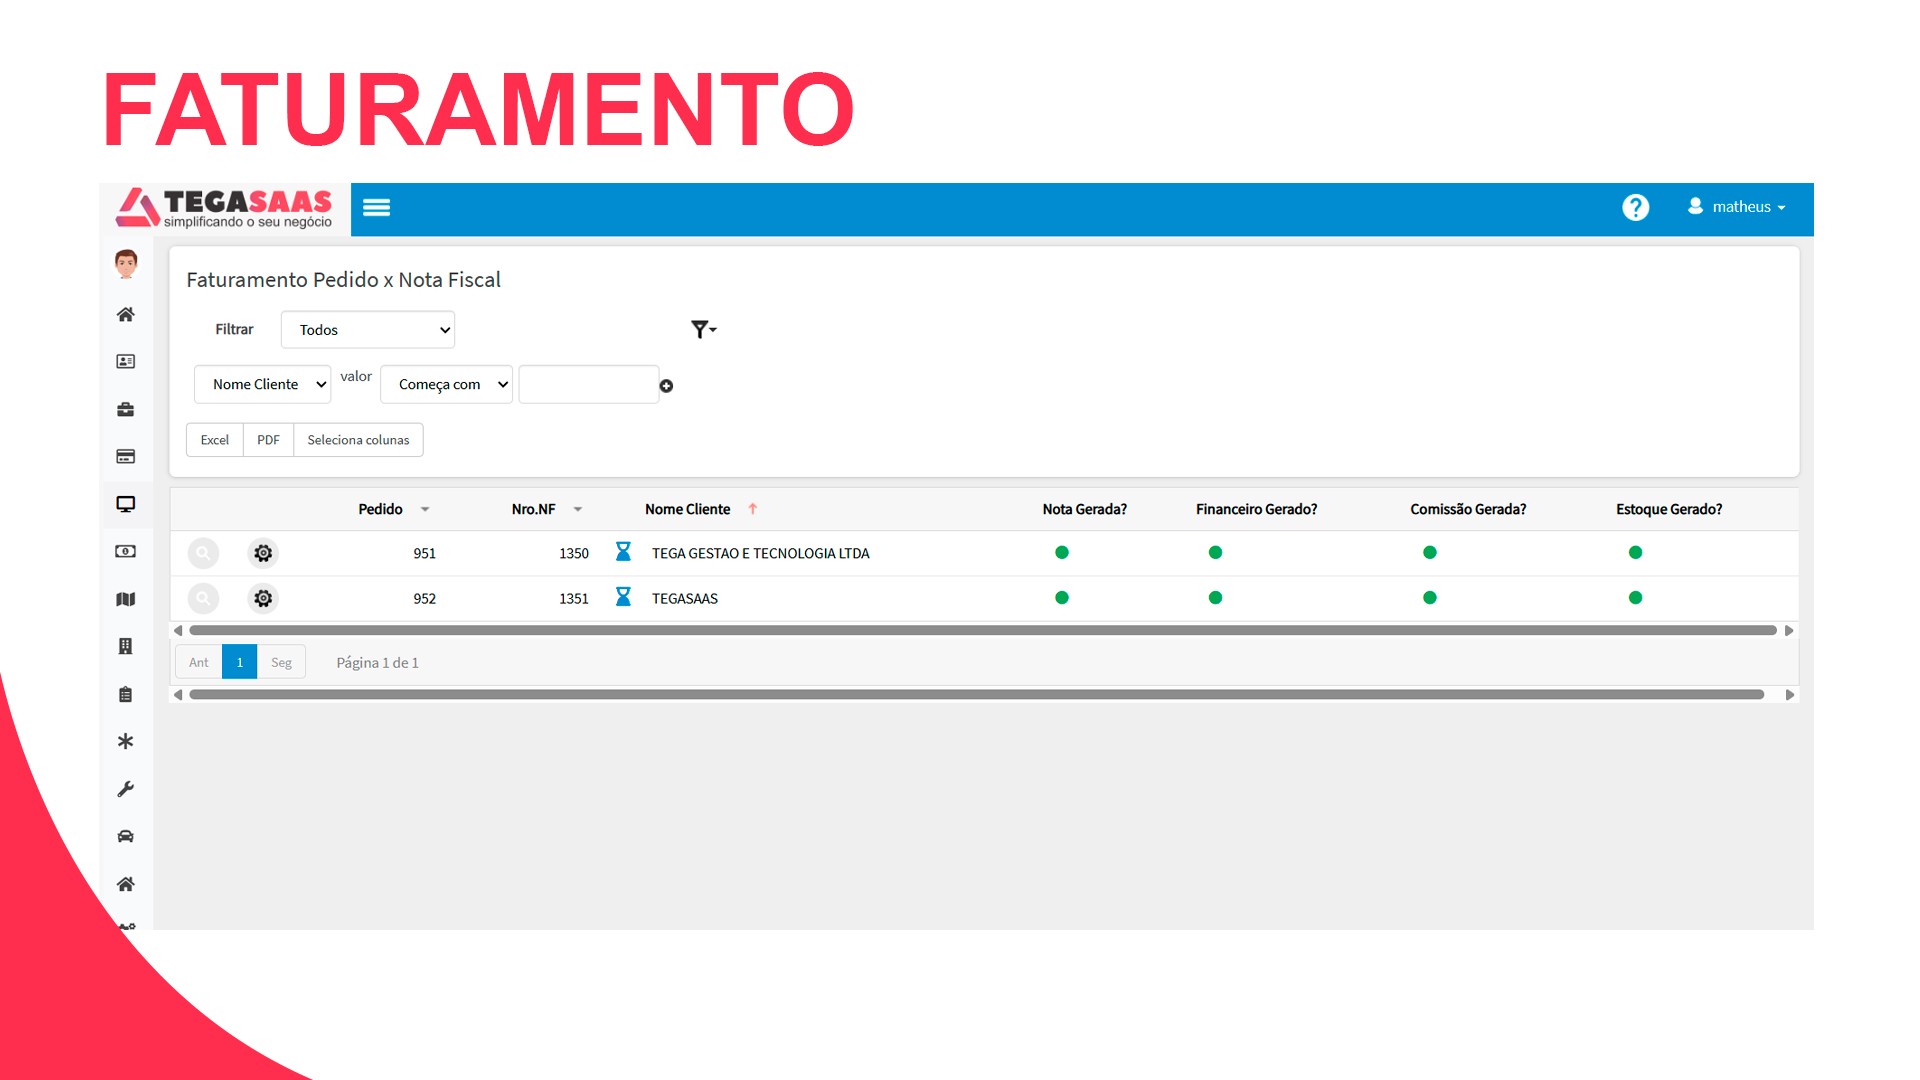The height and width of the screenshot is (1080, 1920).
Task: Click the 'TEGASAAS' client name cell
Action: click(x=685, y=598)
